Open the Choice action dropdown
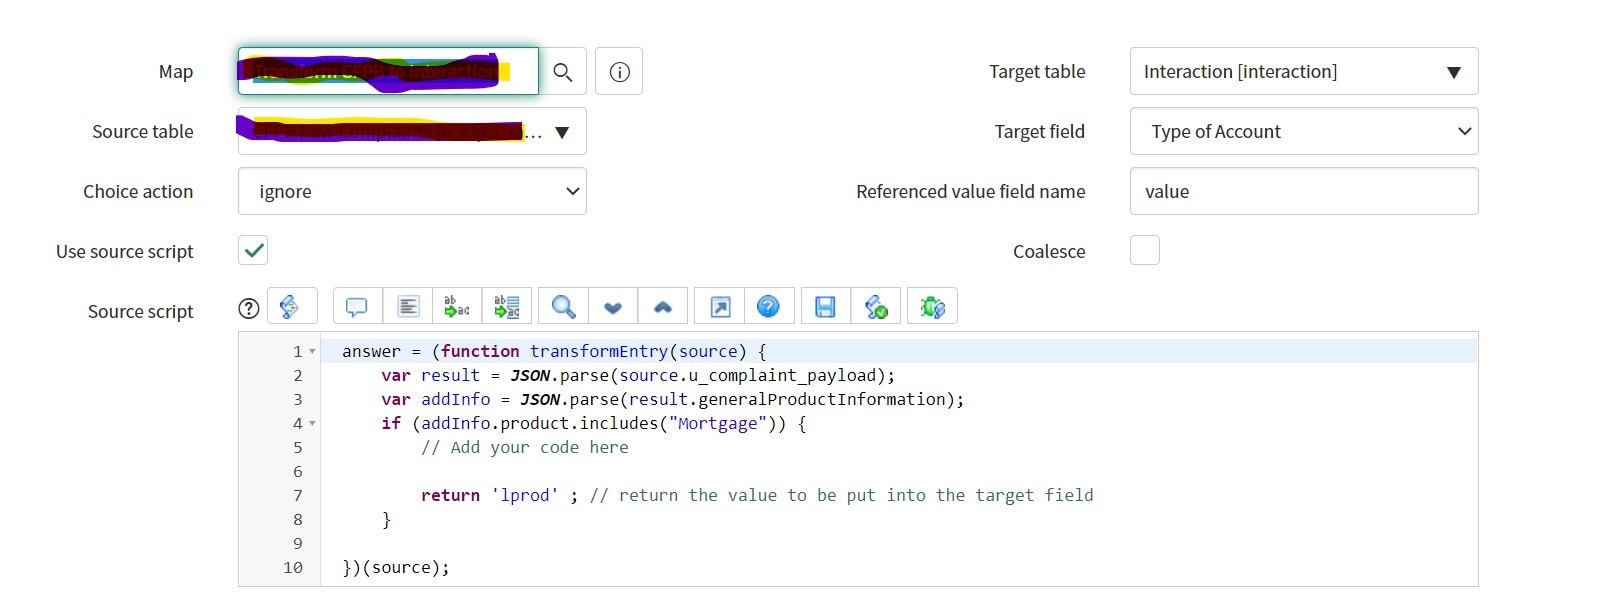 coord(412,191)
